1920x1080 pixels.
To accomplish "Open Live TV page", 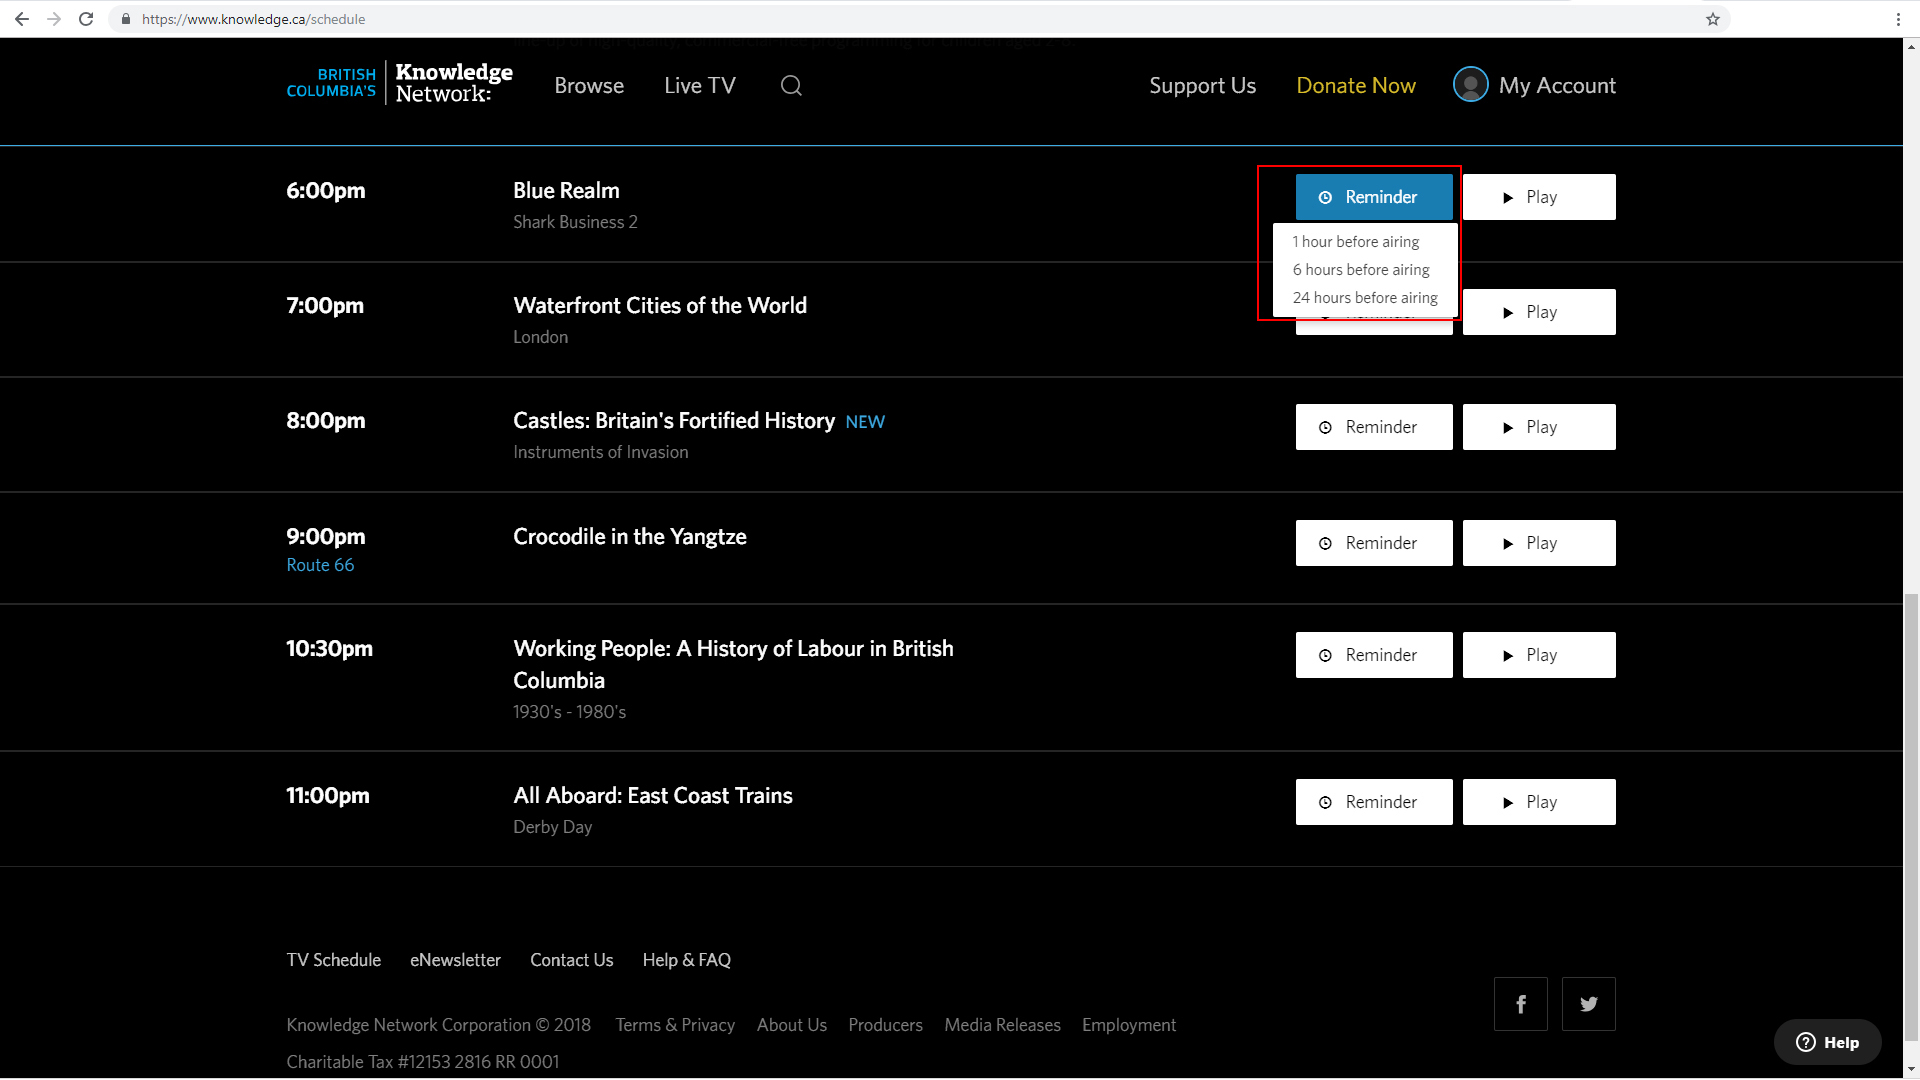I will pyautogui.click(x=700, y=86).
